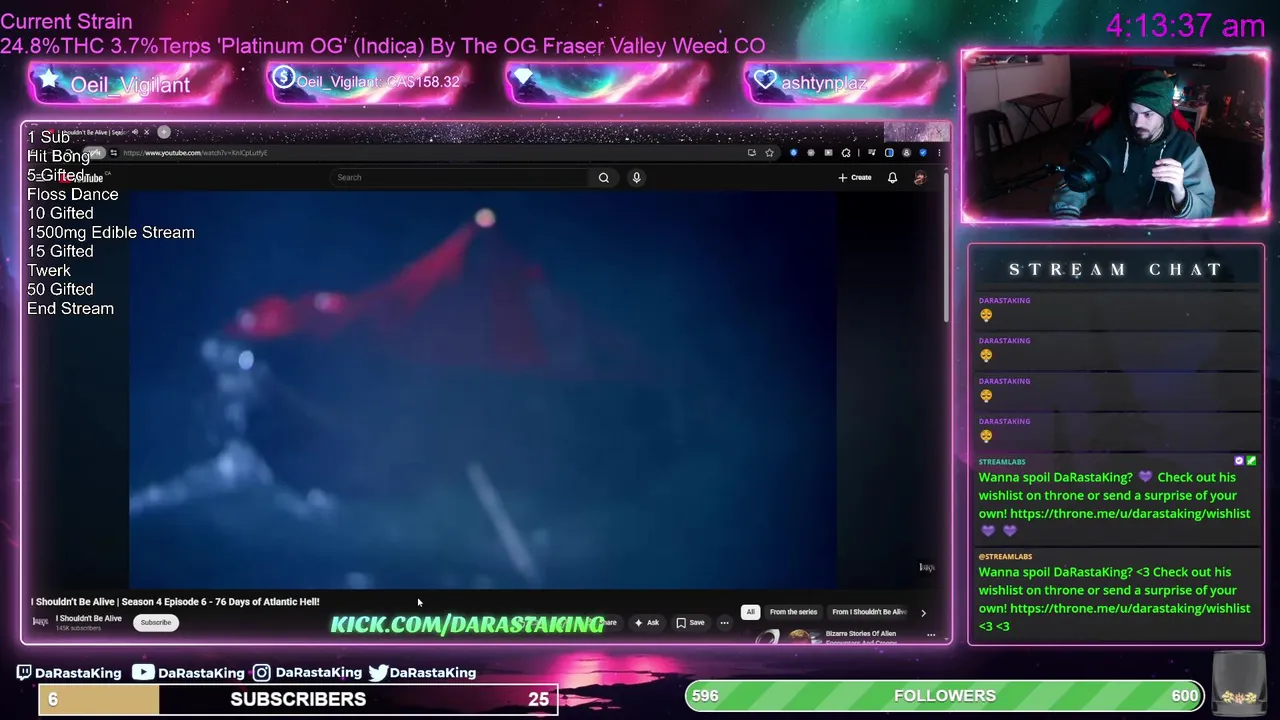This screenshot has width=1280, height=720.
Task: Click the Twitter DaRastaKing handle
Action: click(x=422, y=673)
